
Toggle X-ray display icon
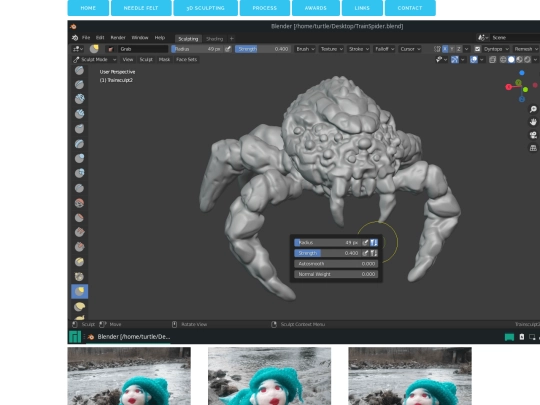[492, 60]
